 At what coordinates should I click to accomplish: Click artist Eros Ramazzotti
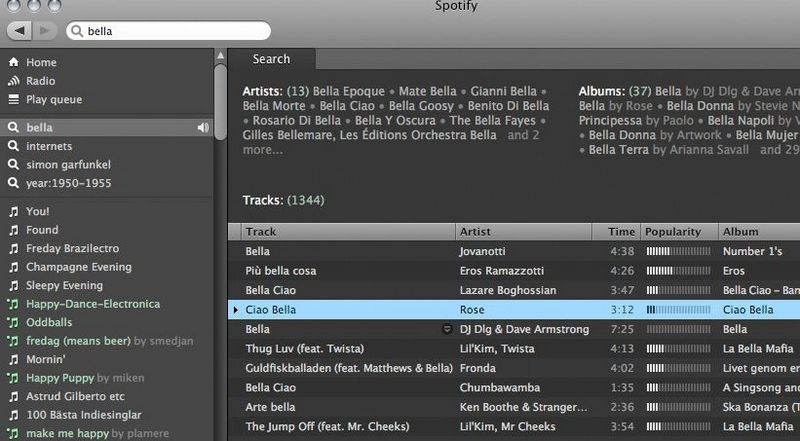tap(502, 271)
